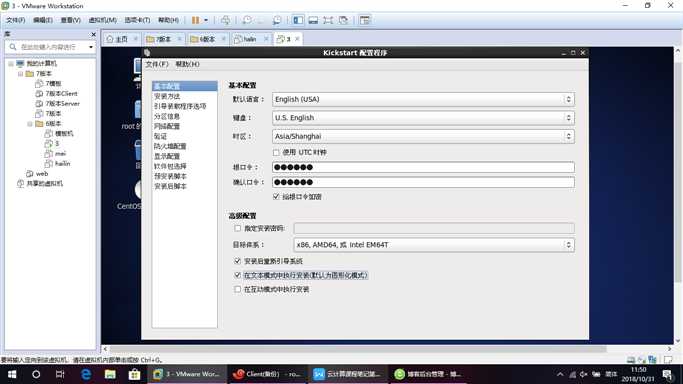Open File Explorer from the taskbar
Viewport: 683px width, 384px height.
click(x=110, y=374)
